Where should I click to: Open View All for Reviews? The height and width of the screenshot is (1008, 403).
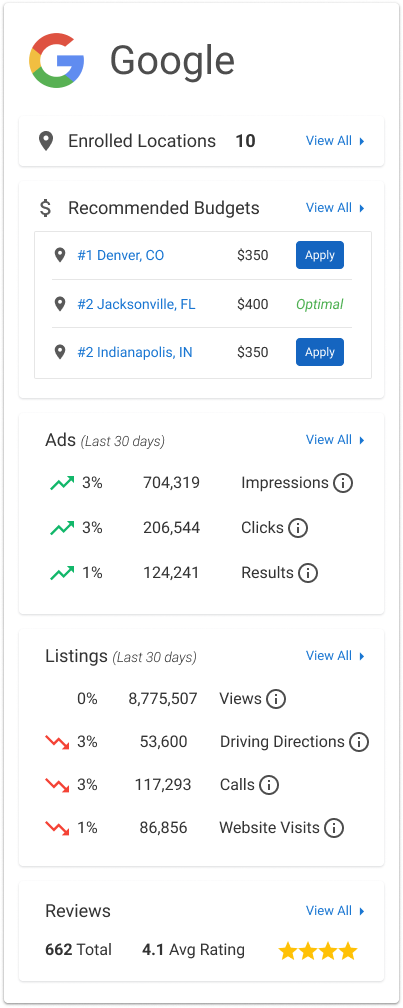pos(335,911)
